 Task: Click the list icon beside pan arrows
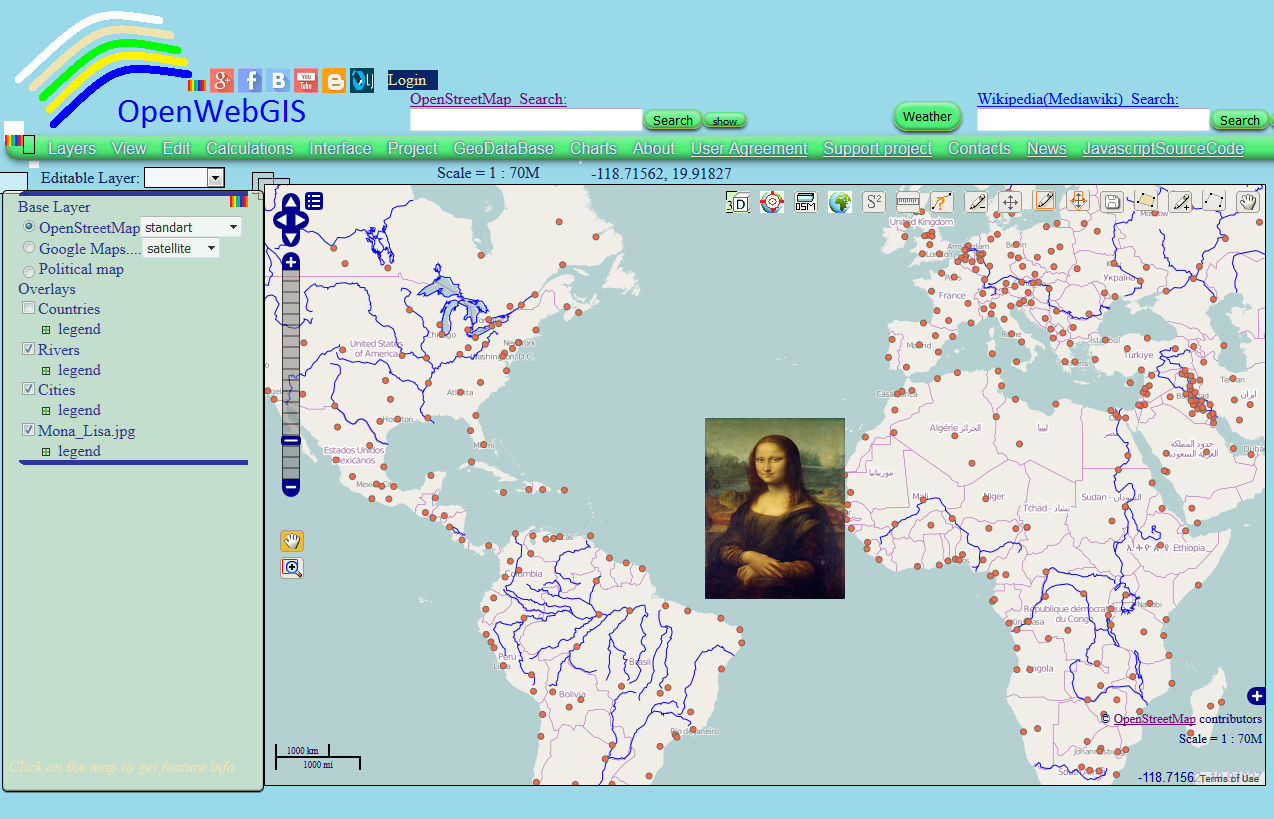(314, 201)
